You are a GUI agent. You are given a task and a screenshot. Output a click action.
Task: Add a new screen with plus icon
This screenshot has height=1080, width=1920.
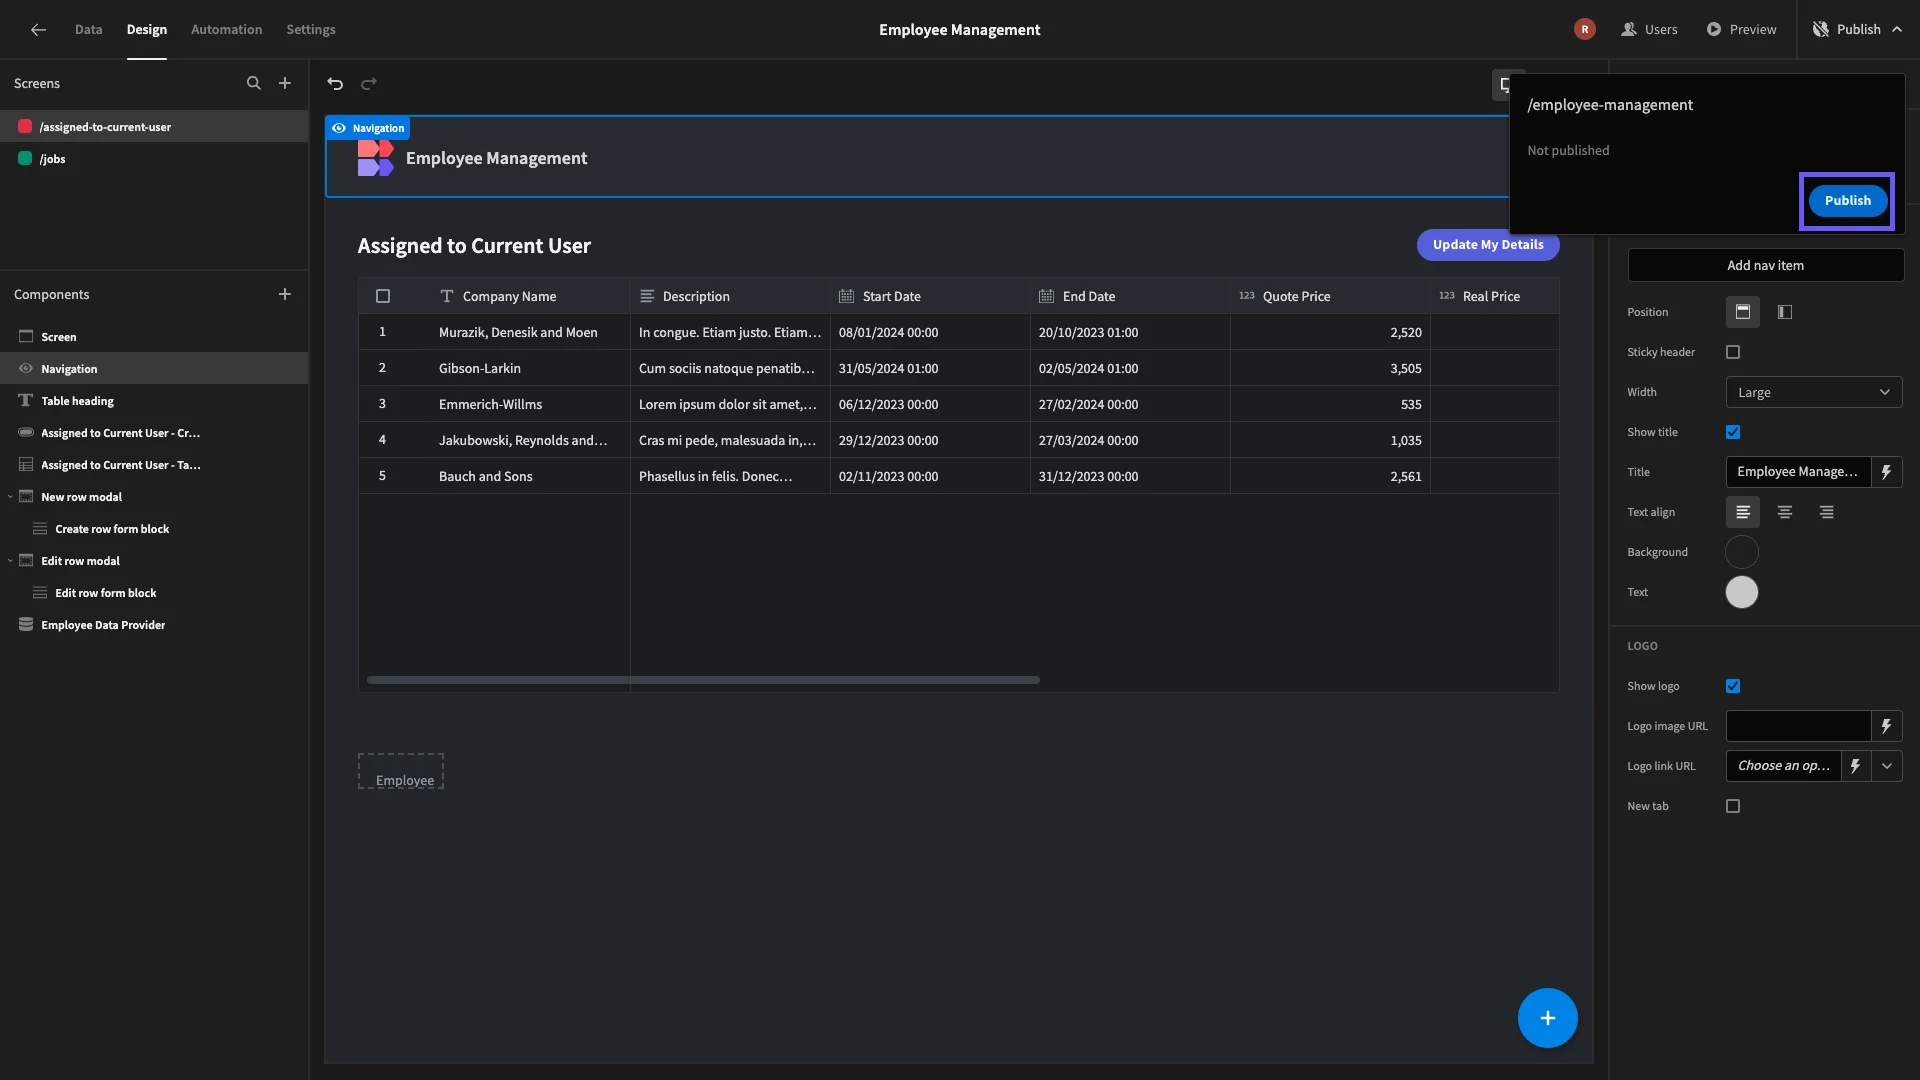point(285,84)
